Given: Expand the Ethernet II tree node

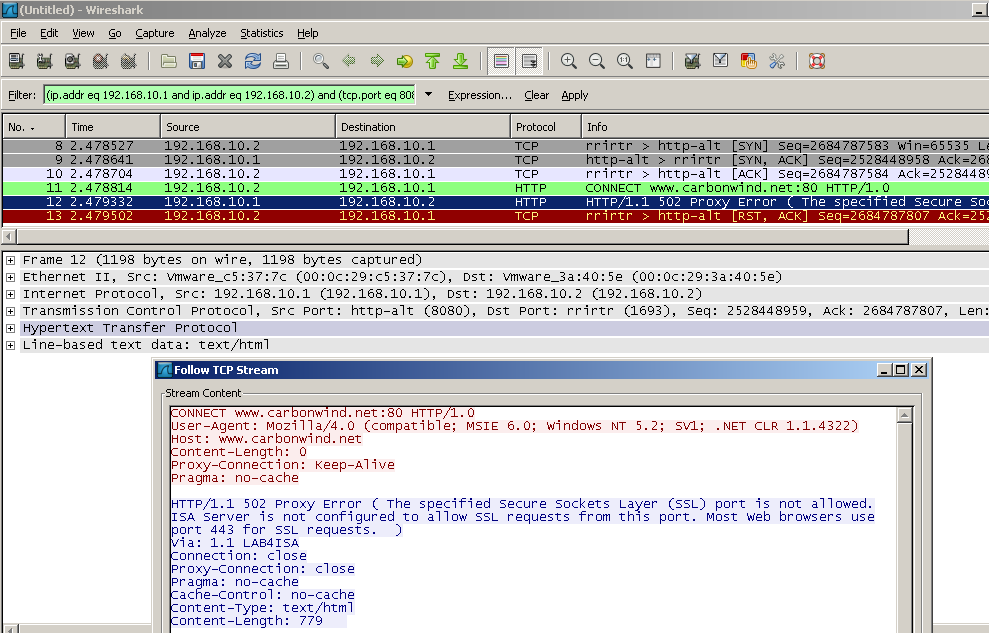Looking at the screenshot, I should click(10, 277).
